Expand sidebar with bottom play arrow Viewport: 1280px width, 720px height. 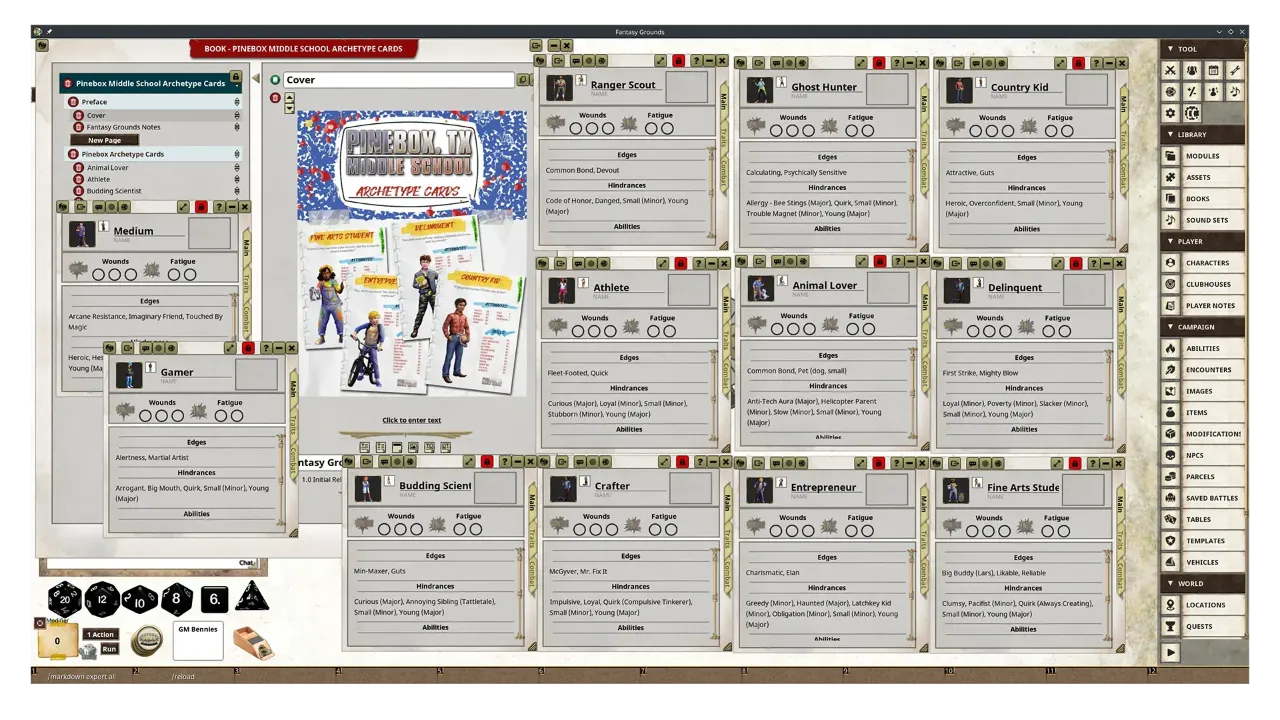coord(1171,652)
